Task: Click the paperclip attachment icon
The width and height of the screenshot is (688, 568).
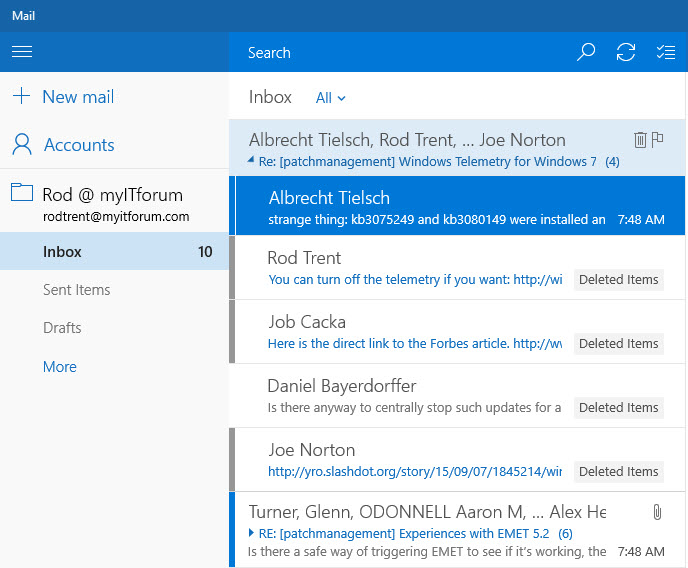Action: click(x=657, y=512)
